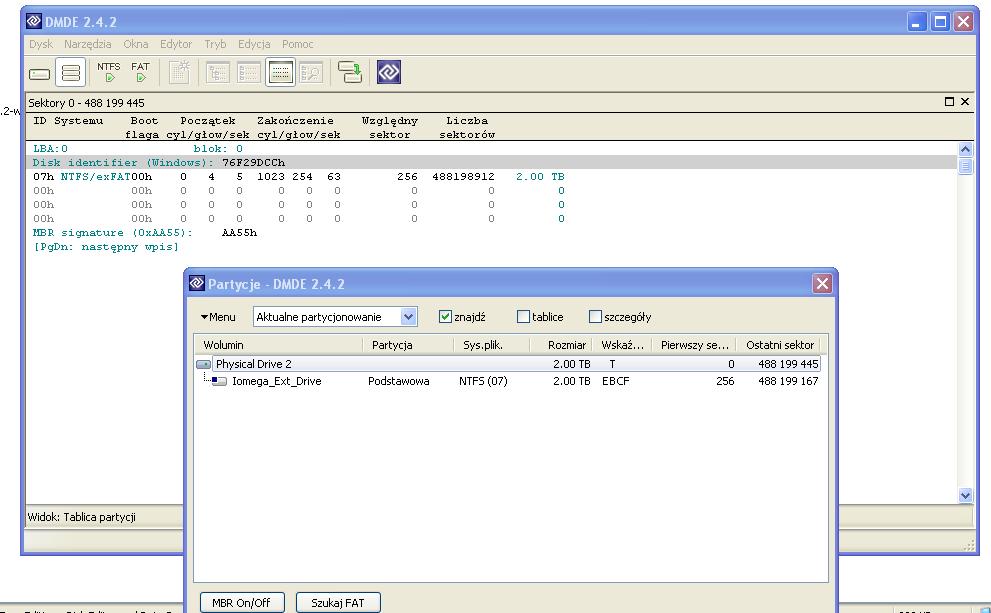Sort by the Sys.plik. column header
The image size is (991, 613).
click(x=491, y=345)
